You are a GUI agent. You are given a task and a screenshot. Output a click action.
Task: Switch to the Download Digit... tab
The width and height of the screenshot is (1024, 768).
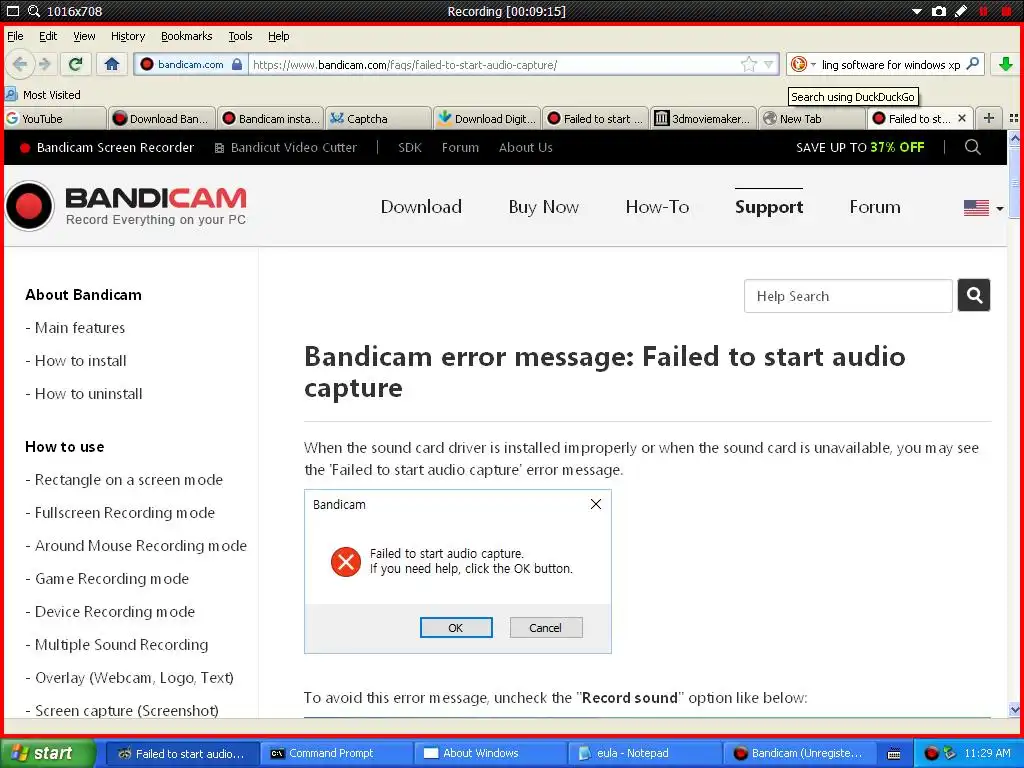(487, 118)
